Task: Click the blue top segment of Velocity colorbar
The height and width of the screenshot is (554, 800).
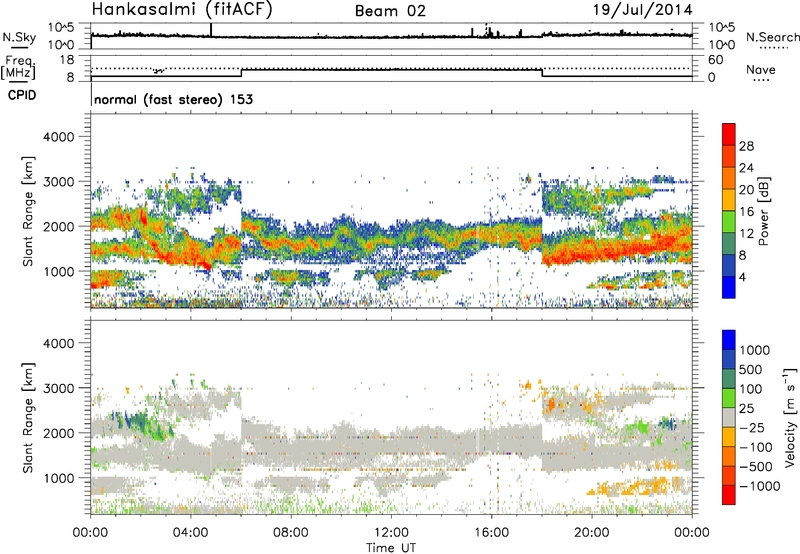Action: 729,340
